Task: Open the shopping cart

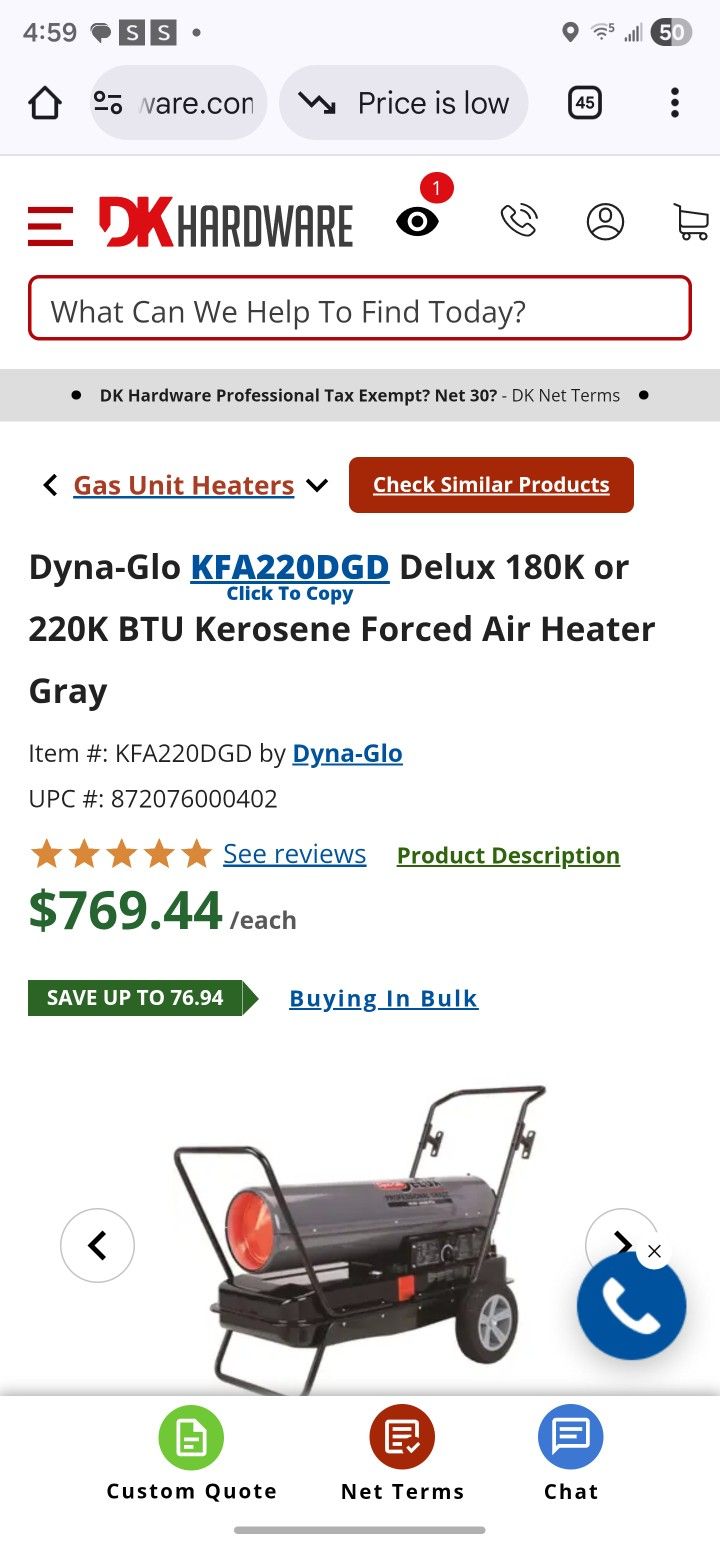Action: [691, 221]
